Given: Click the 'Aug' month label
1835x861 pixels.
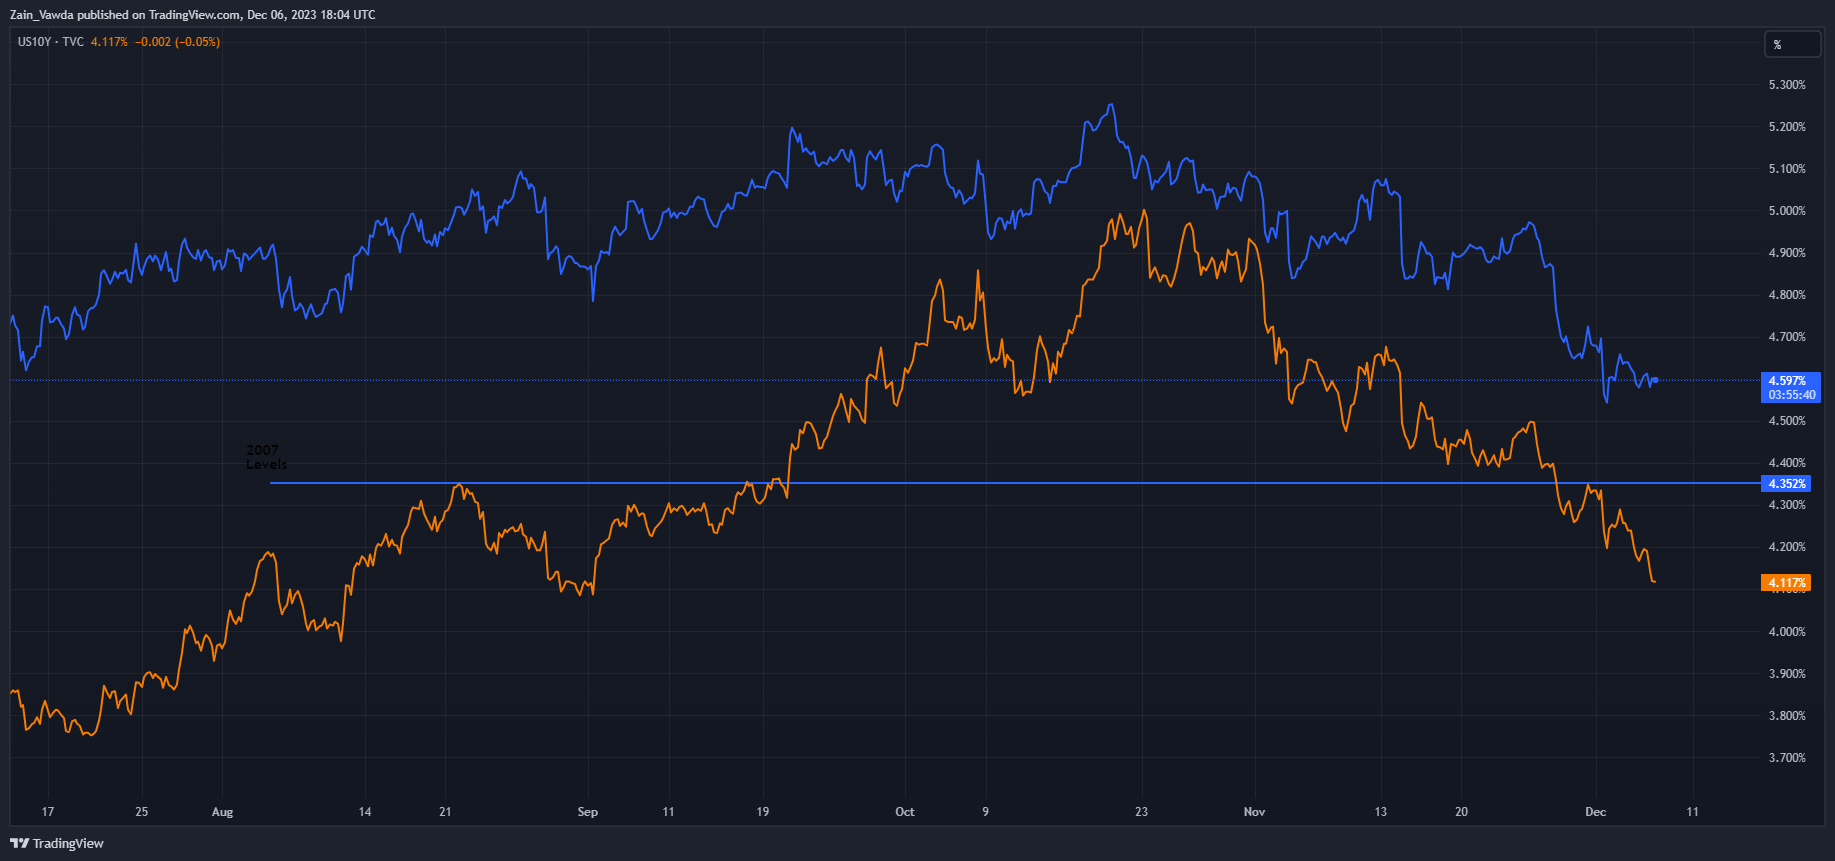Looking at the screenshot, I should point(223,812).
